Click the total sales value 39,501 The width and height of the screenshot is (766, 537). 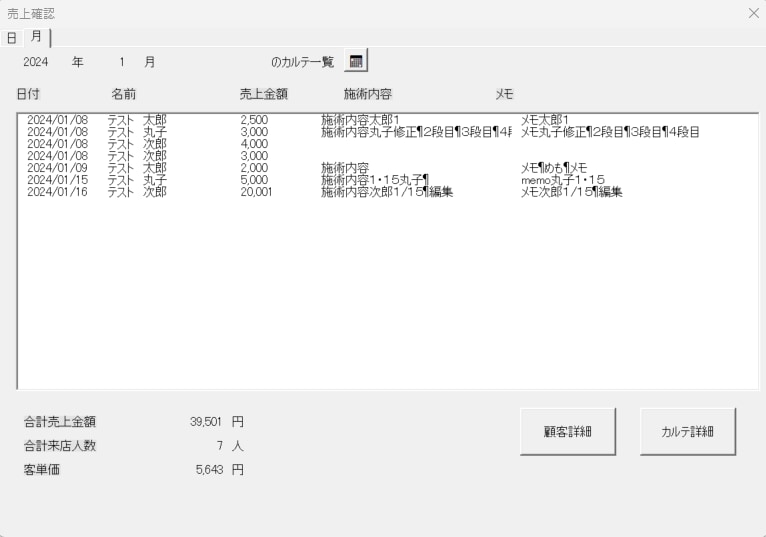click(206, 422)
